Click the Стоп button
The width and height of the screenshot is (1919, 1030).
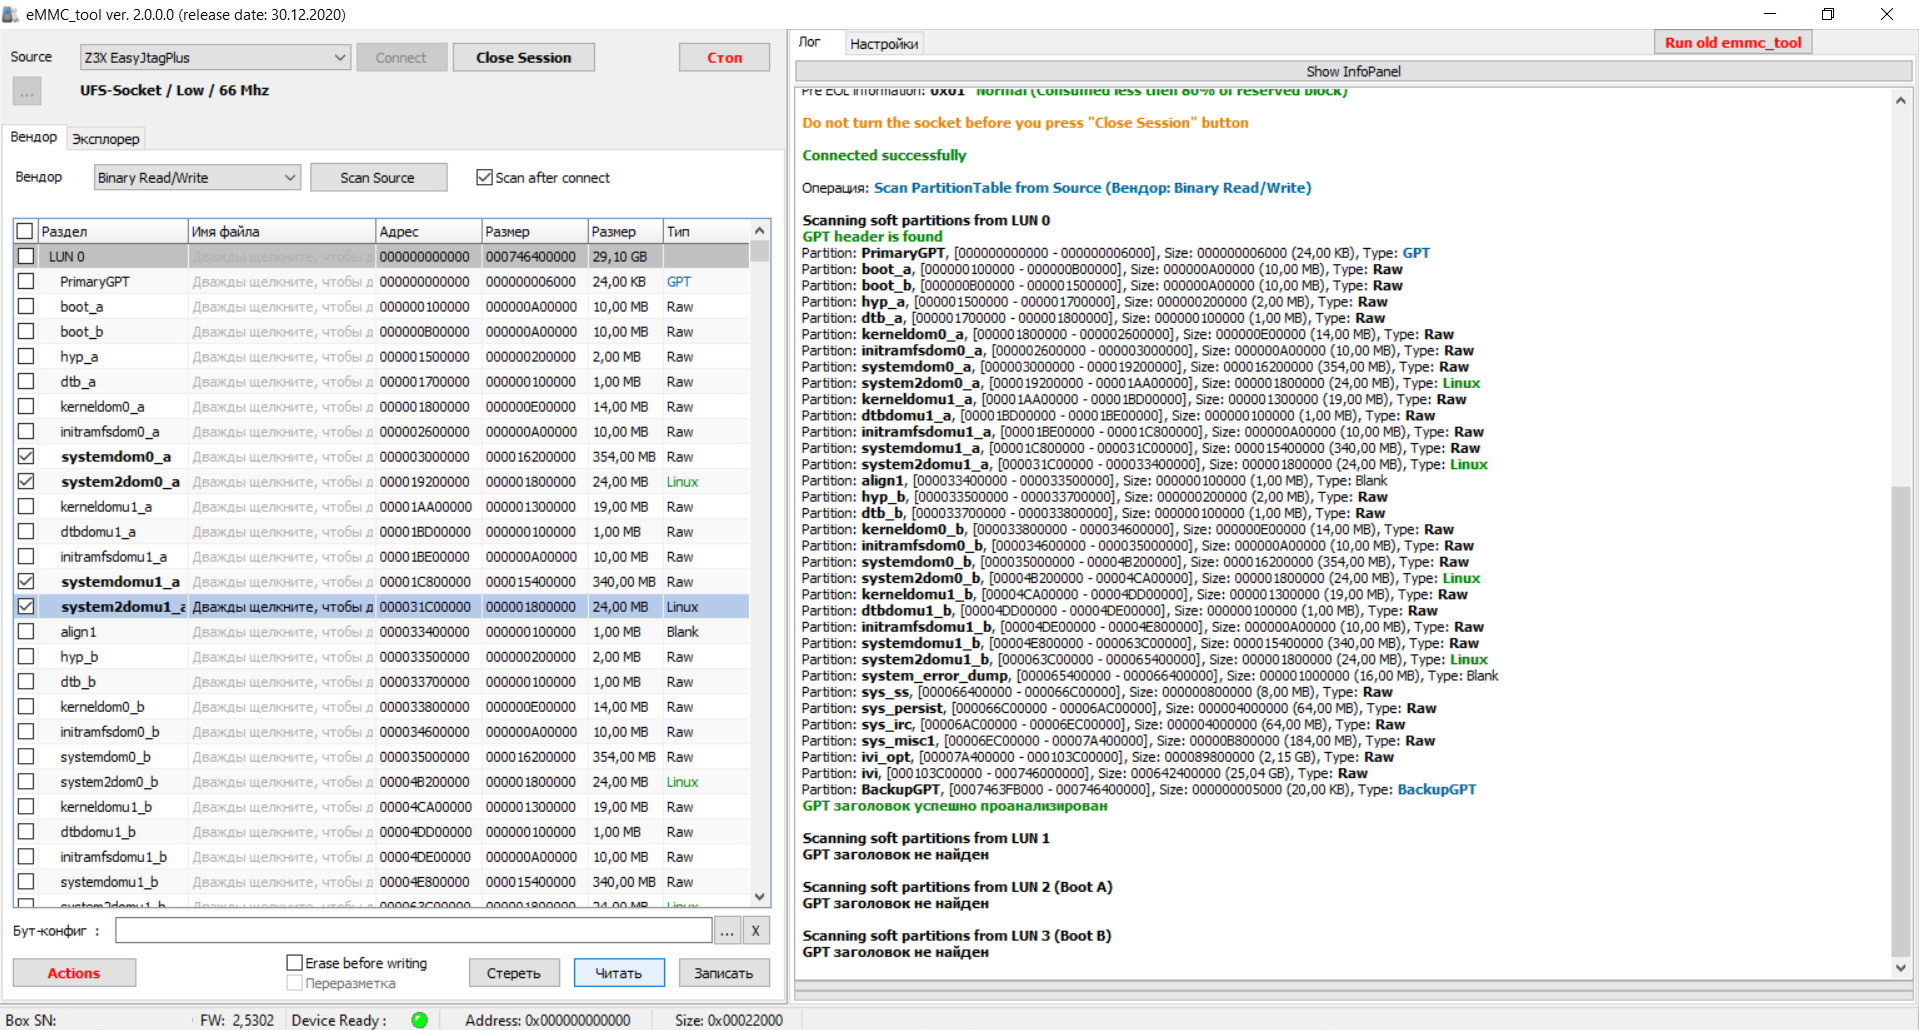(725, 58)
